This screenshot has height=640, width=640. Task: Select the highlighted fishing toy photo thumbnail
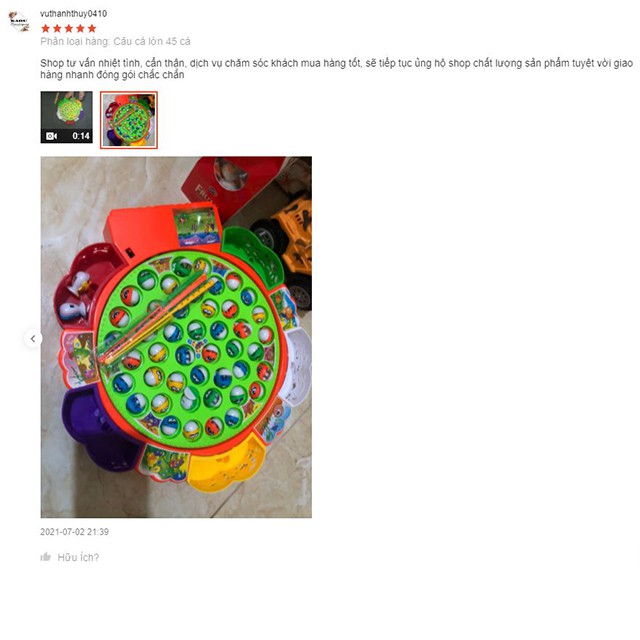(x=129, y=120)
